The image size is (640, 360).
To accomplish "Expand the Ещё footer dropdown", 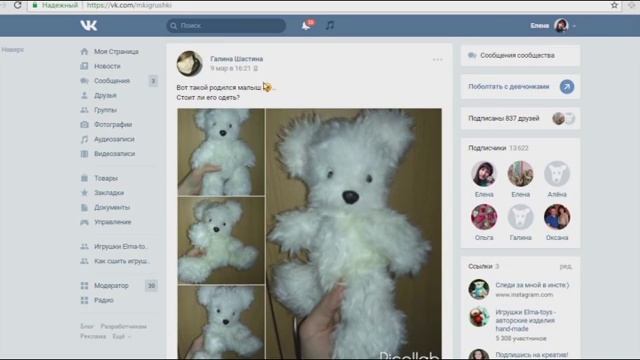I will [122, 336].
